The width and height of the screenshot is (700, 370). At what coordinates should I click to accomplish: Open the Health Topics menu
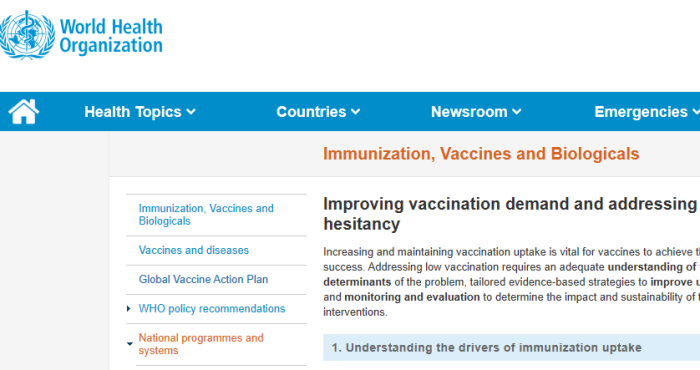point(140,112)
